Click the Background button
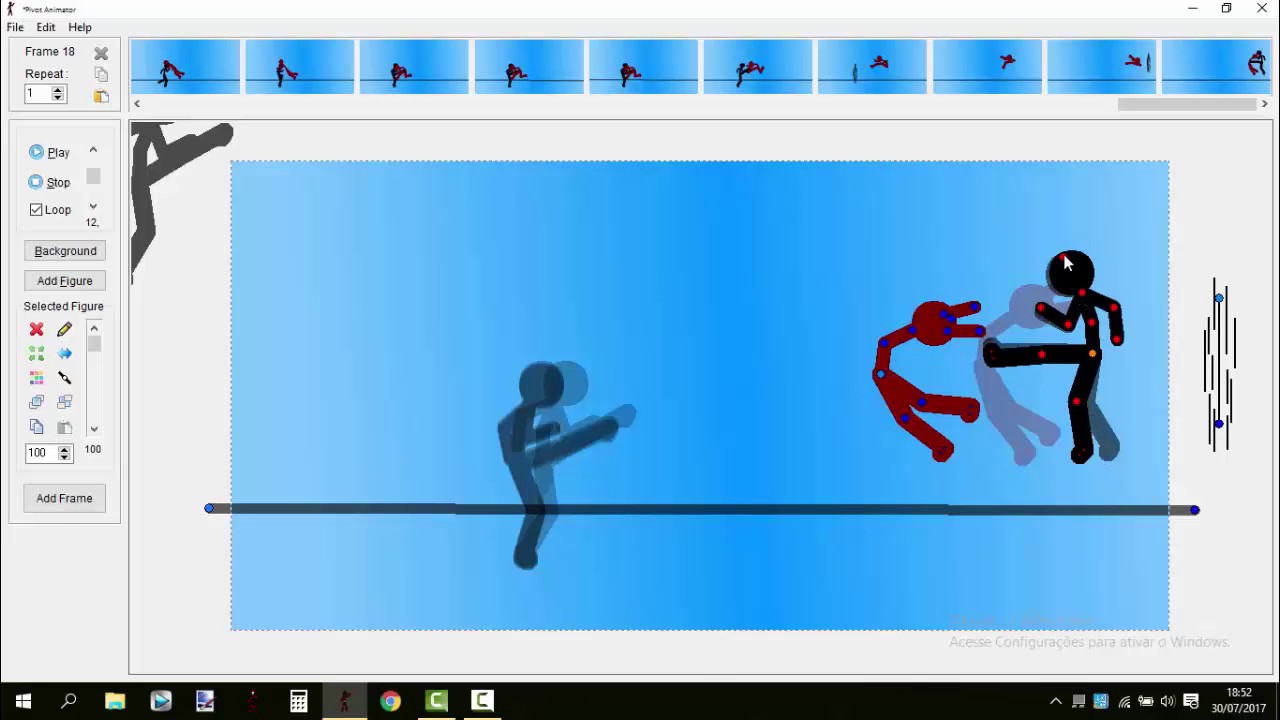Screen dimensions: 1280x720 [65, 251]
